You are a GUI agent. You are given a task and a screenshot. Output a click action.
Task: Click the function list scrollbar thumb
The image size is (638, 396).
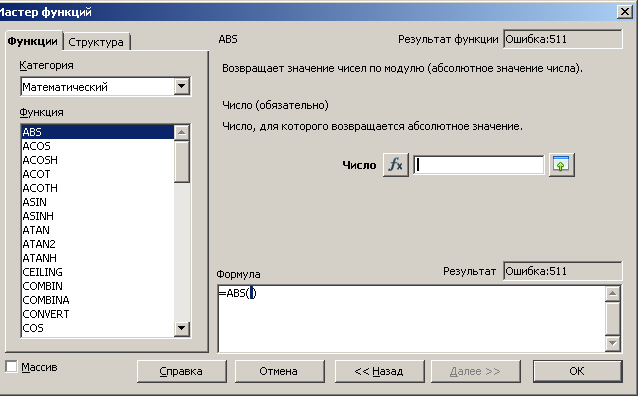[x=181, y=162]
